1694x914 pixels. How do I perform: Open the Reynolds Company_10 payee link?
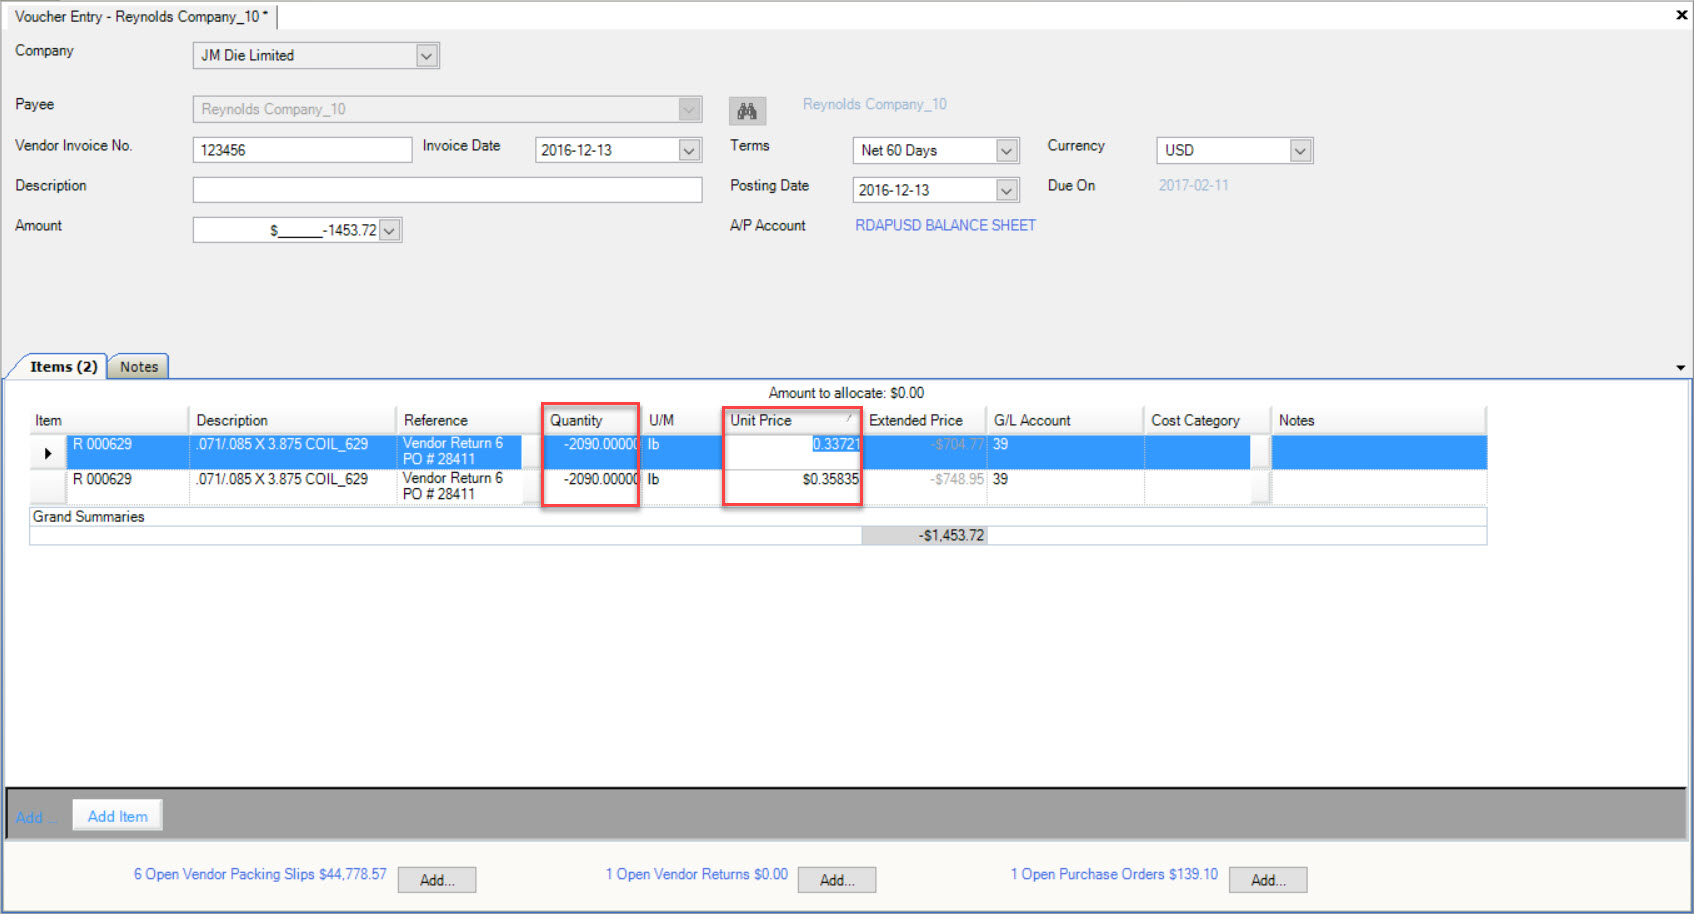pos(874,104)
